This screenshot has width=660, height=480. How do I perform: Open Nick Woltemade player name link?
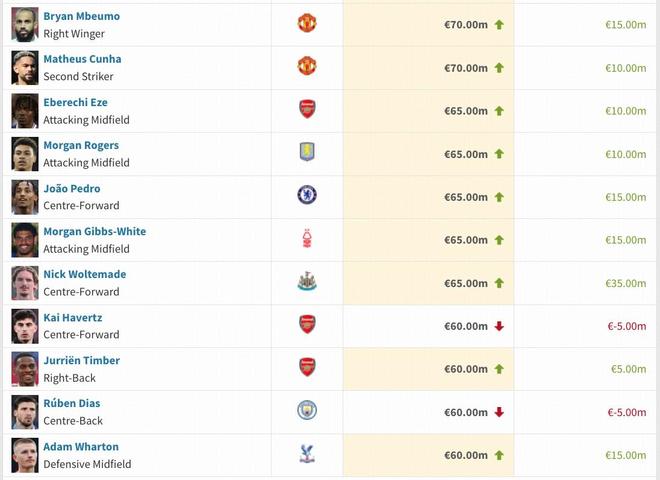coord(84,274)
